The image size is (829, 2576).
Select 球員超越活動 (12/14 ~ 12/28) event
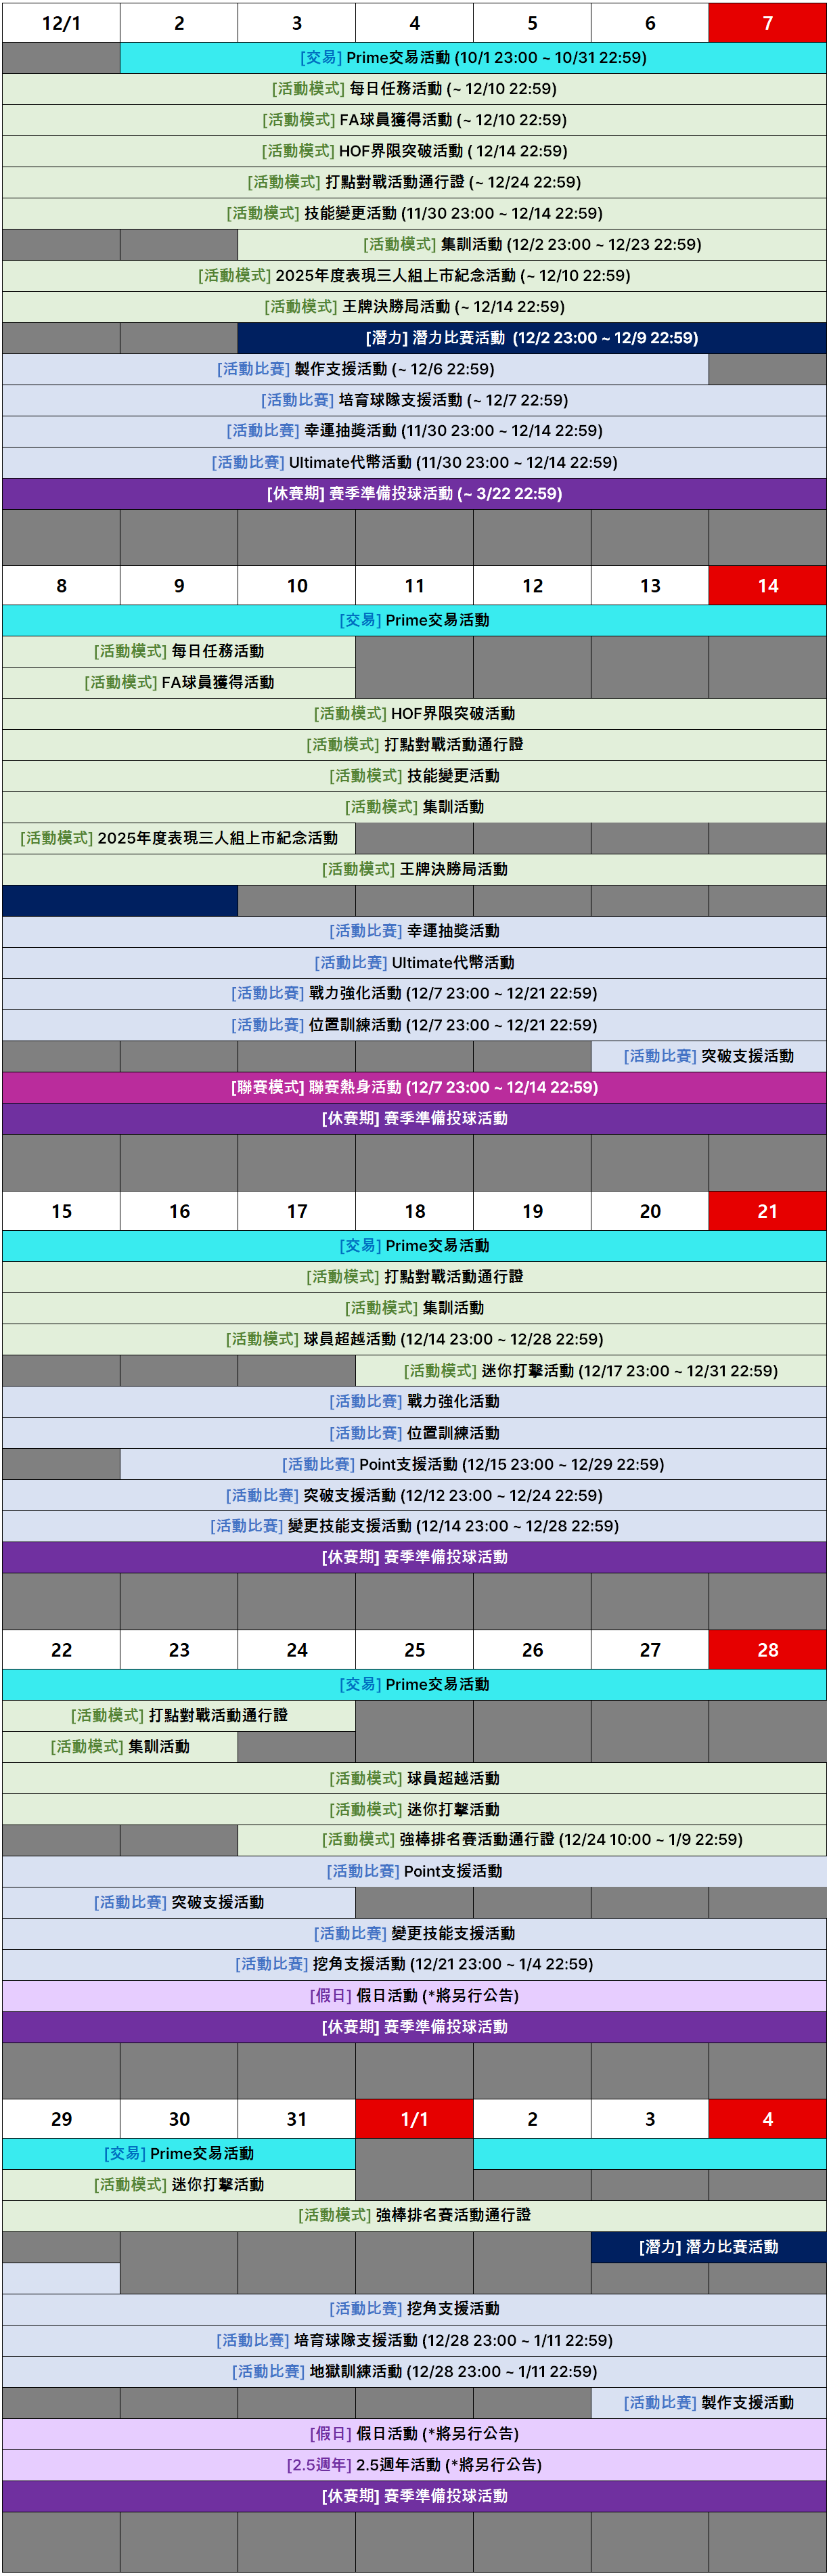coord(414,1339)
